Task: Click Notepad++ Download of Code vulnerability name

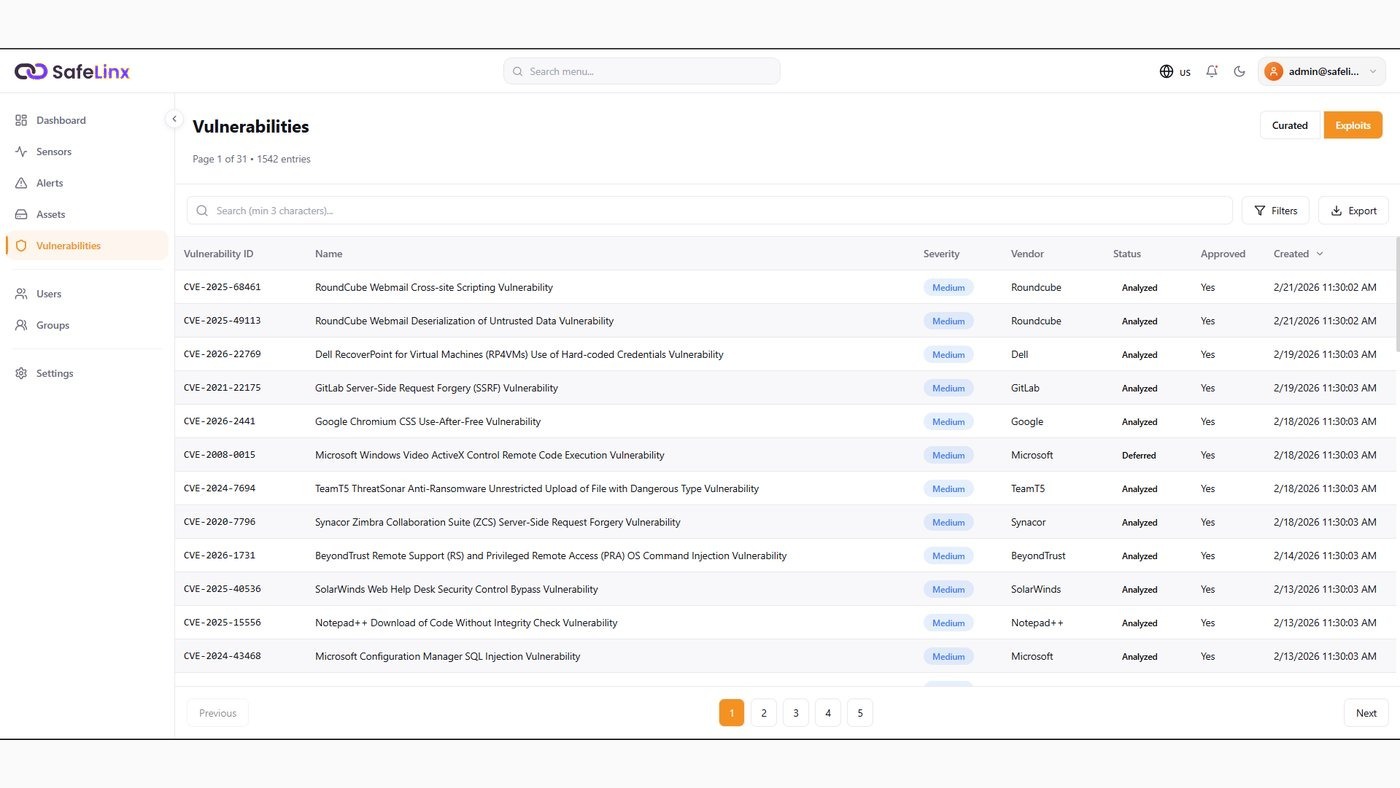Action: coord(466,622)
